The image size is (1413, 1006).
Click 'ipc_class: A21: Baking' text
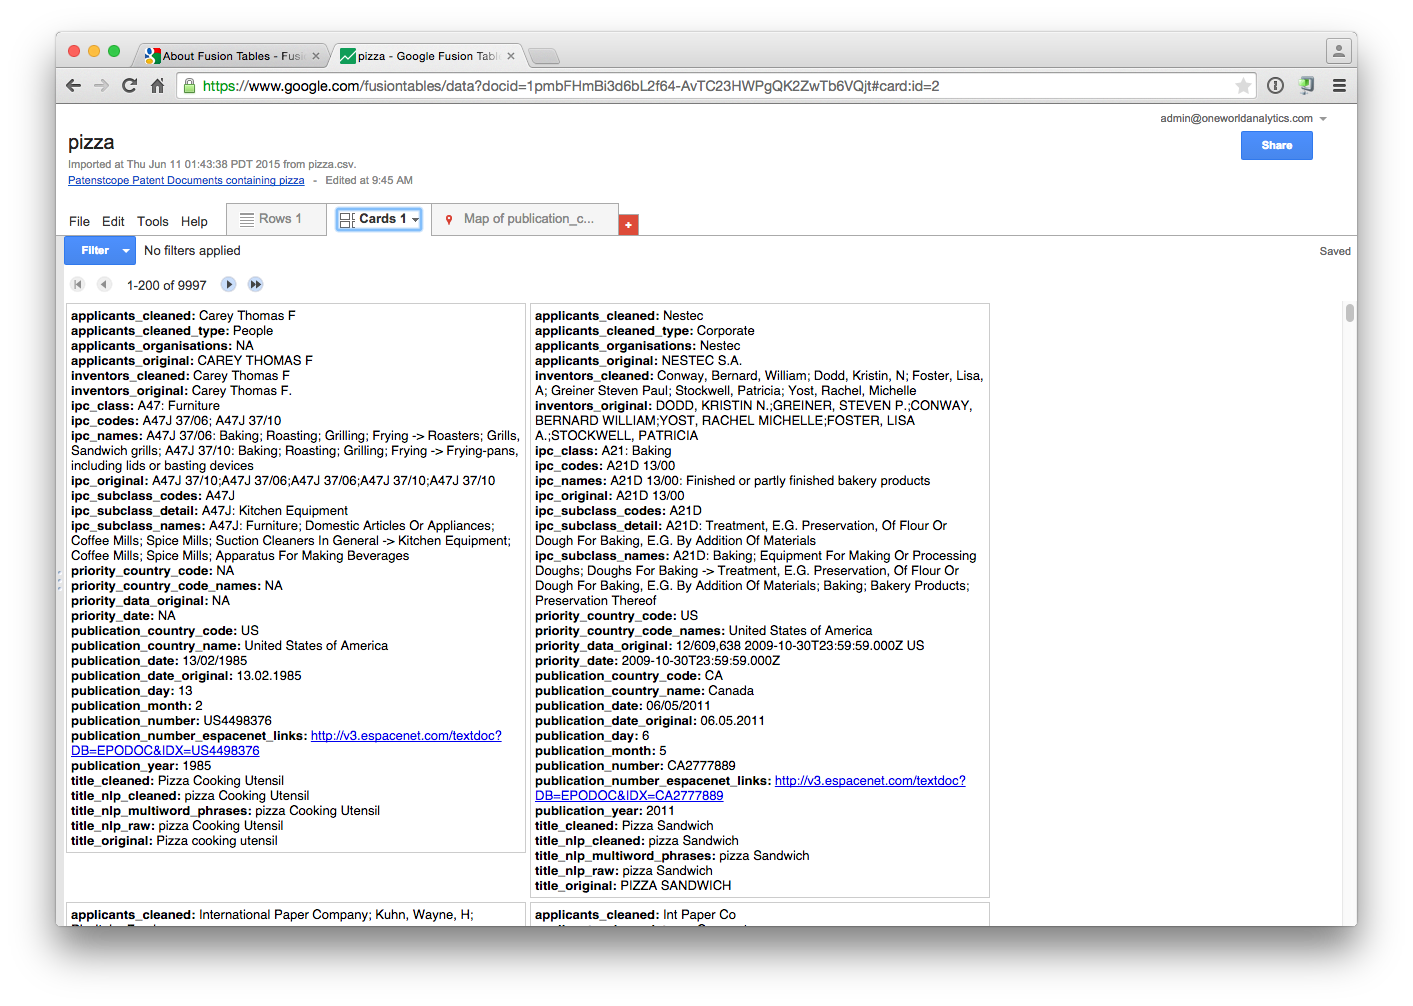pos(603,451)
